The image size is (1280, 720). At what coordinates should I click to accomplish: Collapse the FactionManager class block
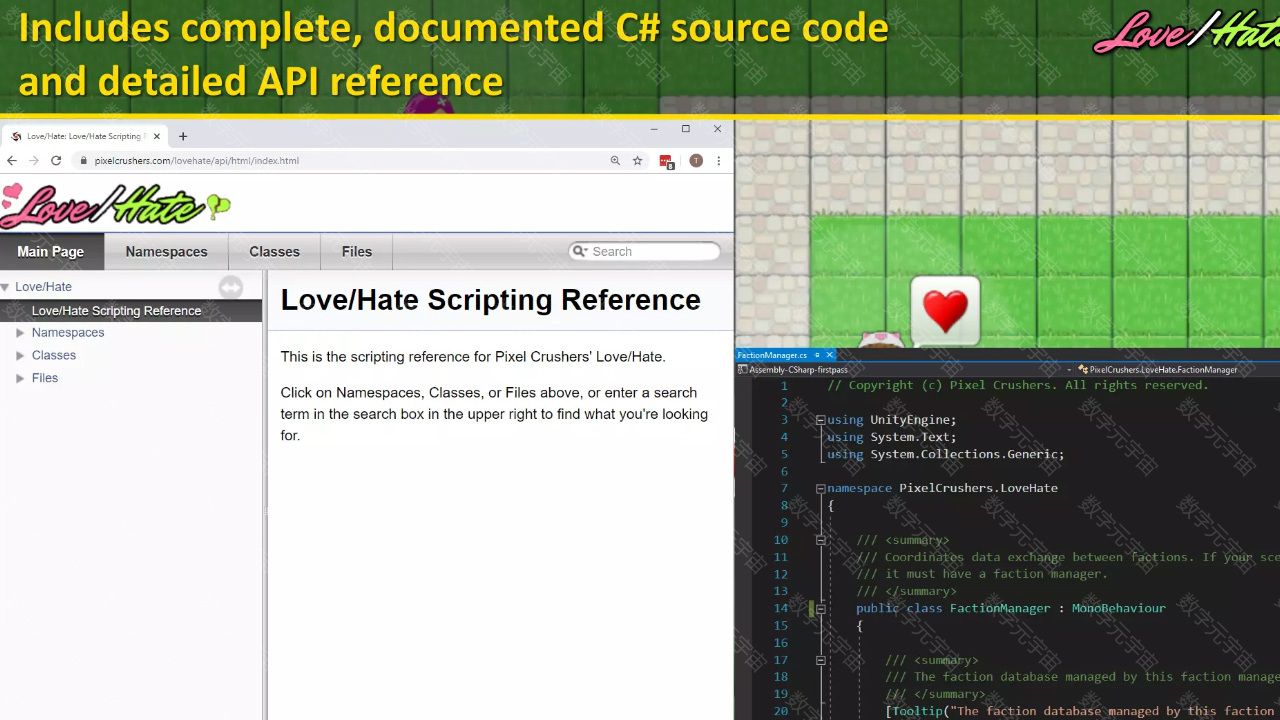pyautogui.click(x=820, y=609)
